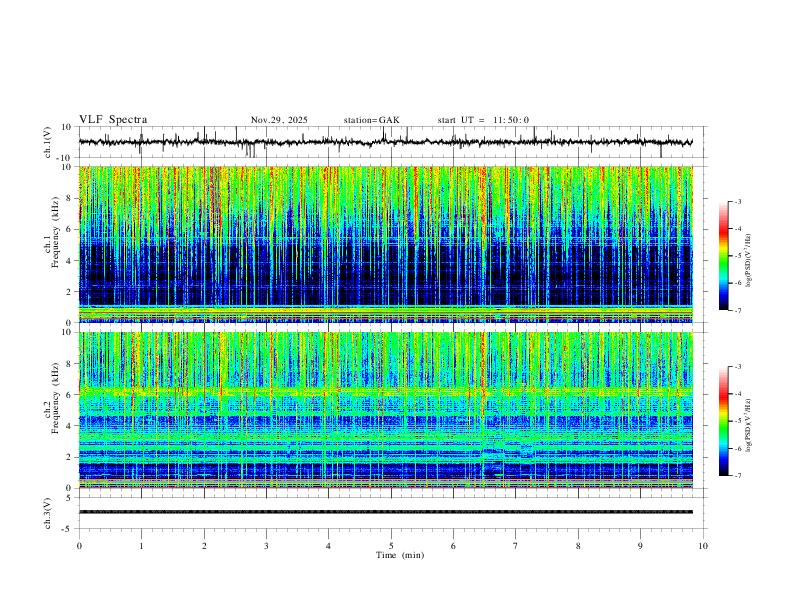Click the "Time (min)" x-axis label
Image resolution: width=792 pixels, height=612 pixels.
pyautogui.click(x=400, y=555)
